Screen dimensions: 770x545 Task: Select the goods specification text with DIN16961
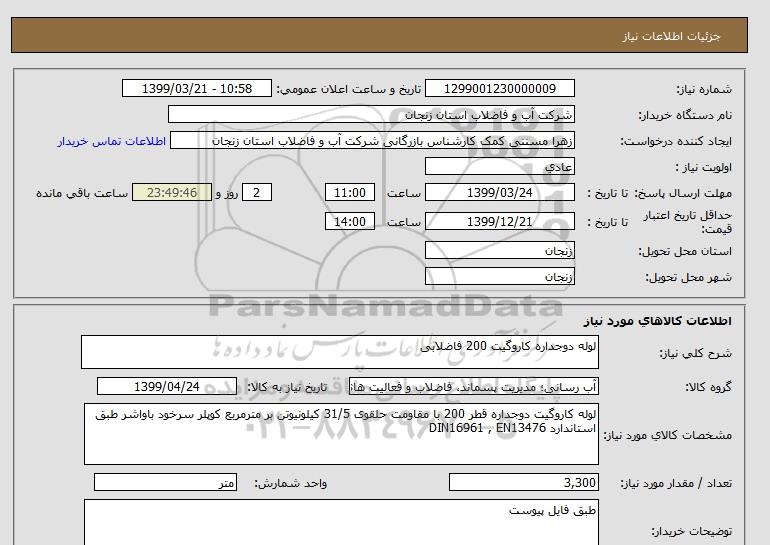click(341, 434)
